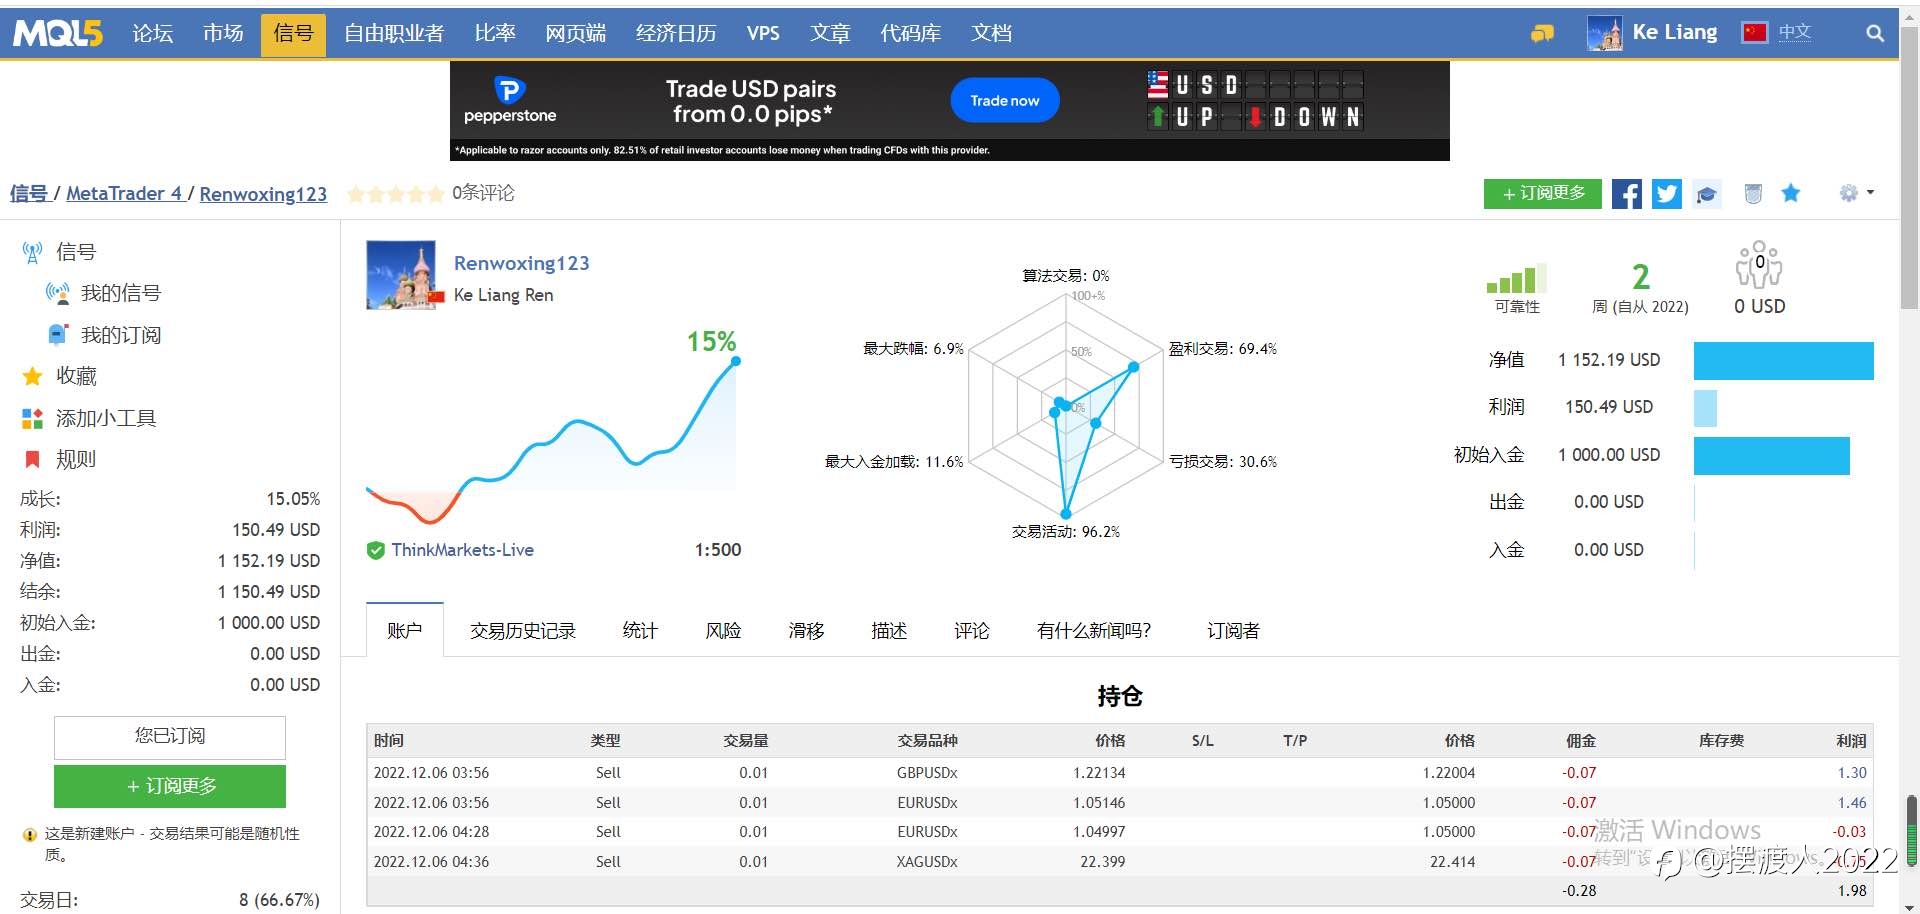The width and height of the screenshot is (1920, 914).
Task: Click the Pepperstone Trade now ad button
Action: click(1004, 100)
